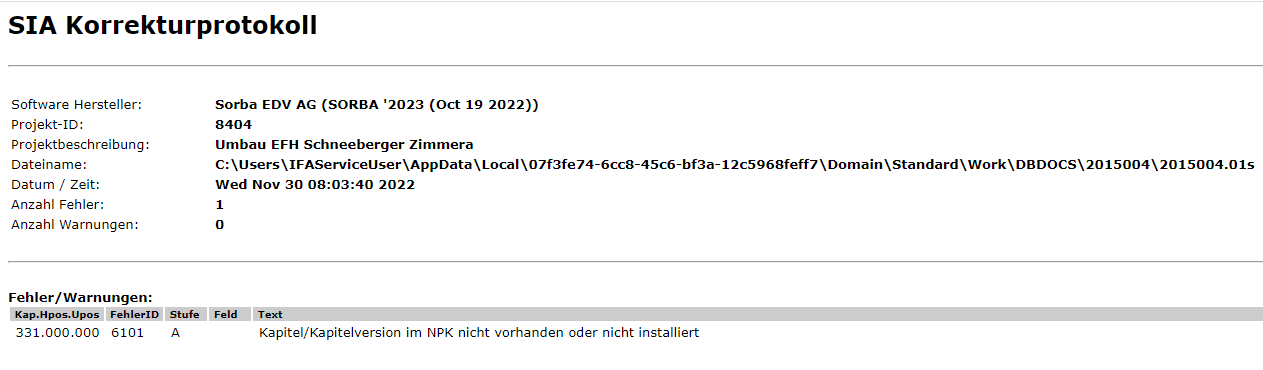Click the Fehler/Warnungen section title
Viewport: 1263px width, 370px height.
click(80, 297)
